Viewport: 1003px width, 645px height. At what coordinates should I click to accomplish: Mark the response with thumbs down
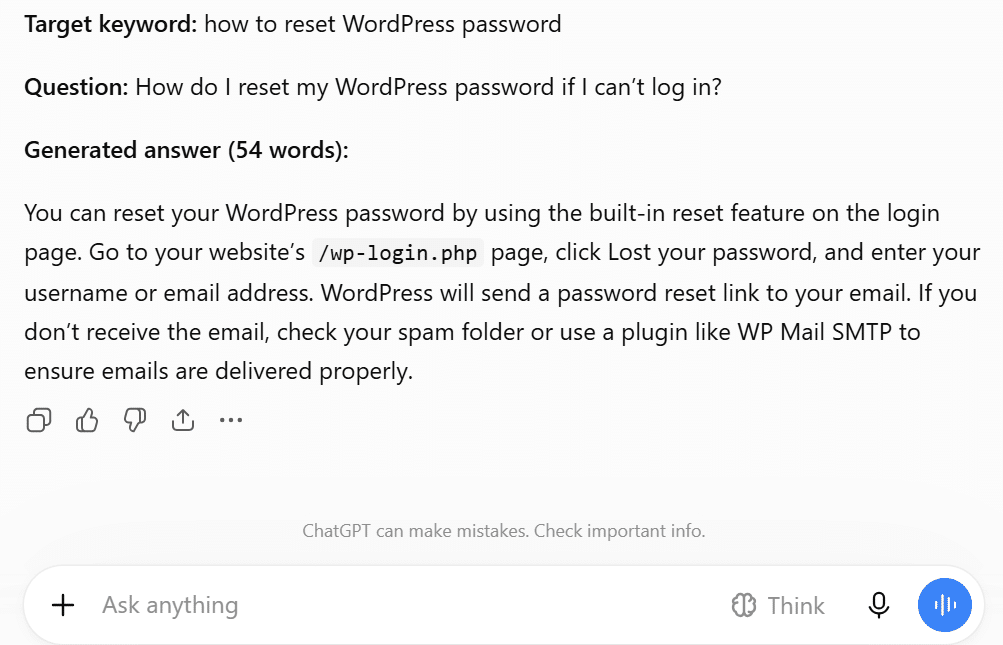(x=135, y=420)
